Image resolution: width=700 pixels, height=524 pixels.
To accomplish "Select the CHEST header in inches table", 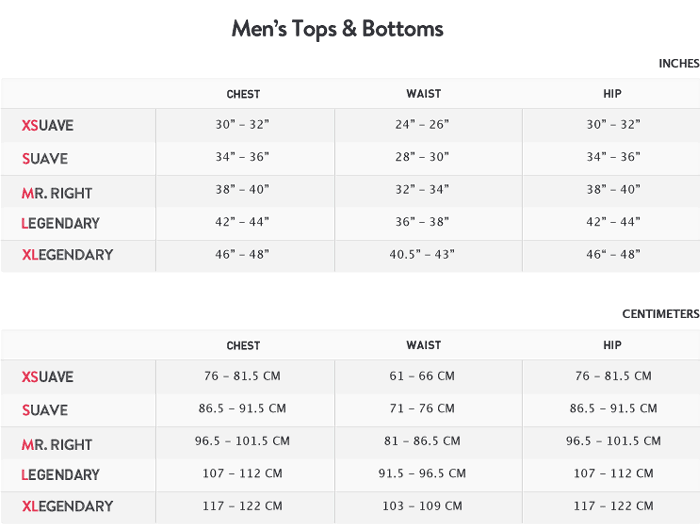I will [243, 94].
